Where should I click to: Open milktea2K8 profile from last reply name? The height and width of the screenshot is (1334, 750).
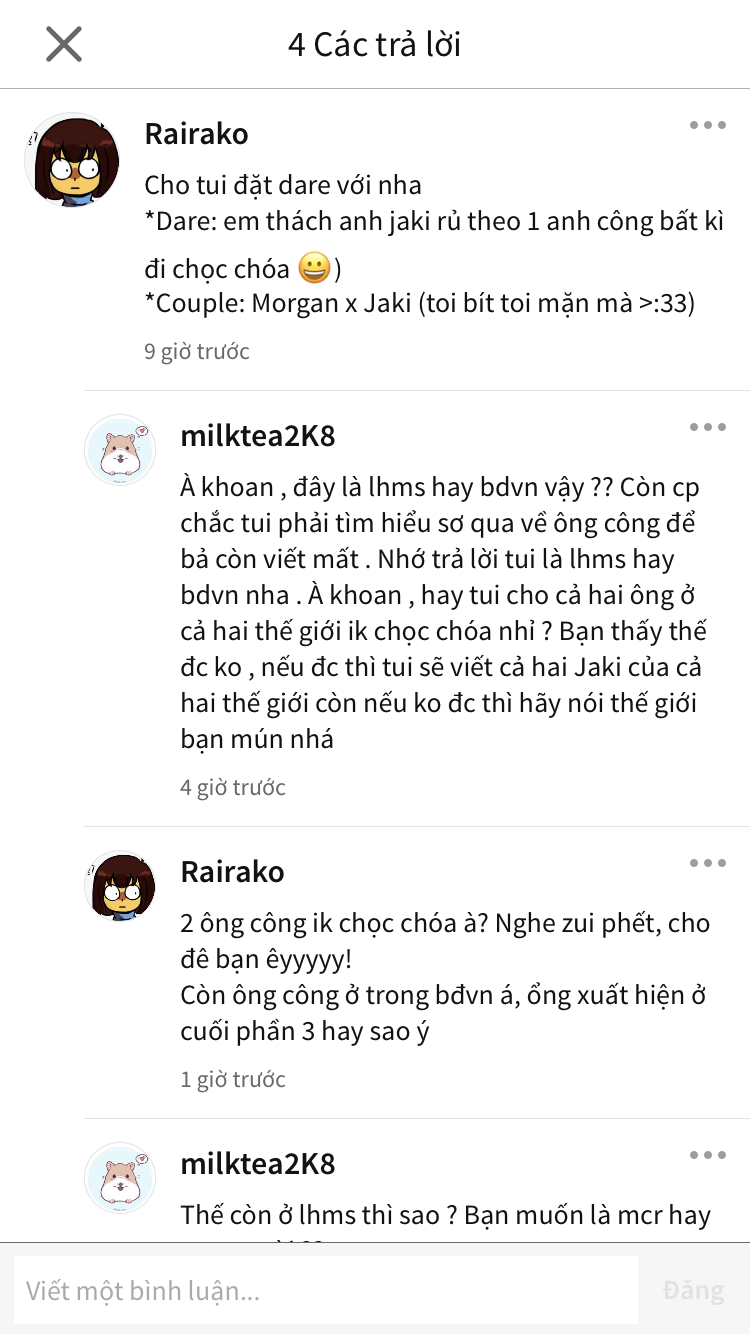tap(258, 1164)
